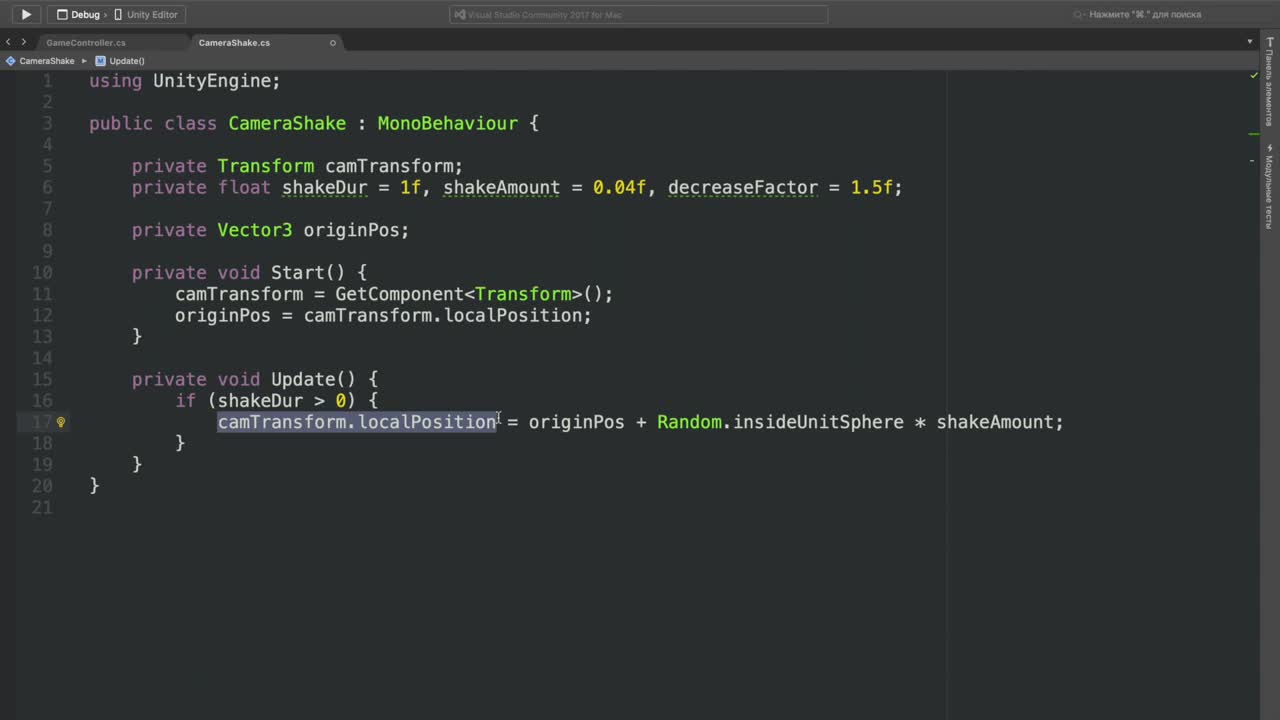Switch to the CameraShake.cs tab
Image resolution: width=1280 pixels, height=720 pixels.
[234, 43]
